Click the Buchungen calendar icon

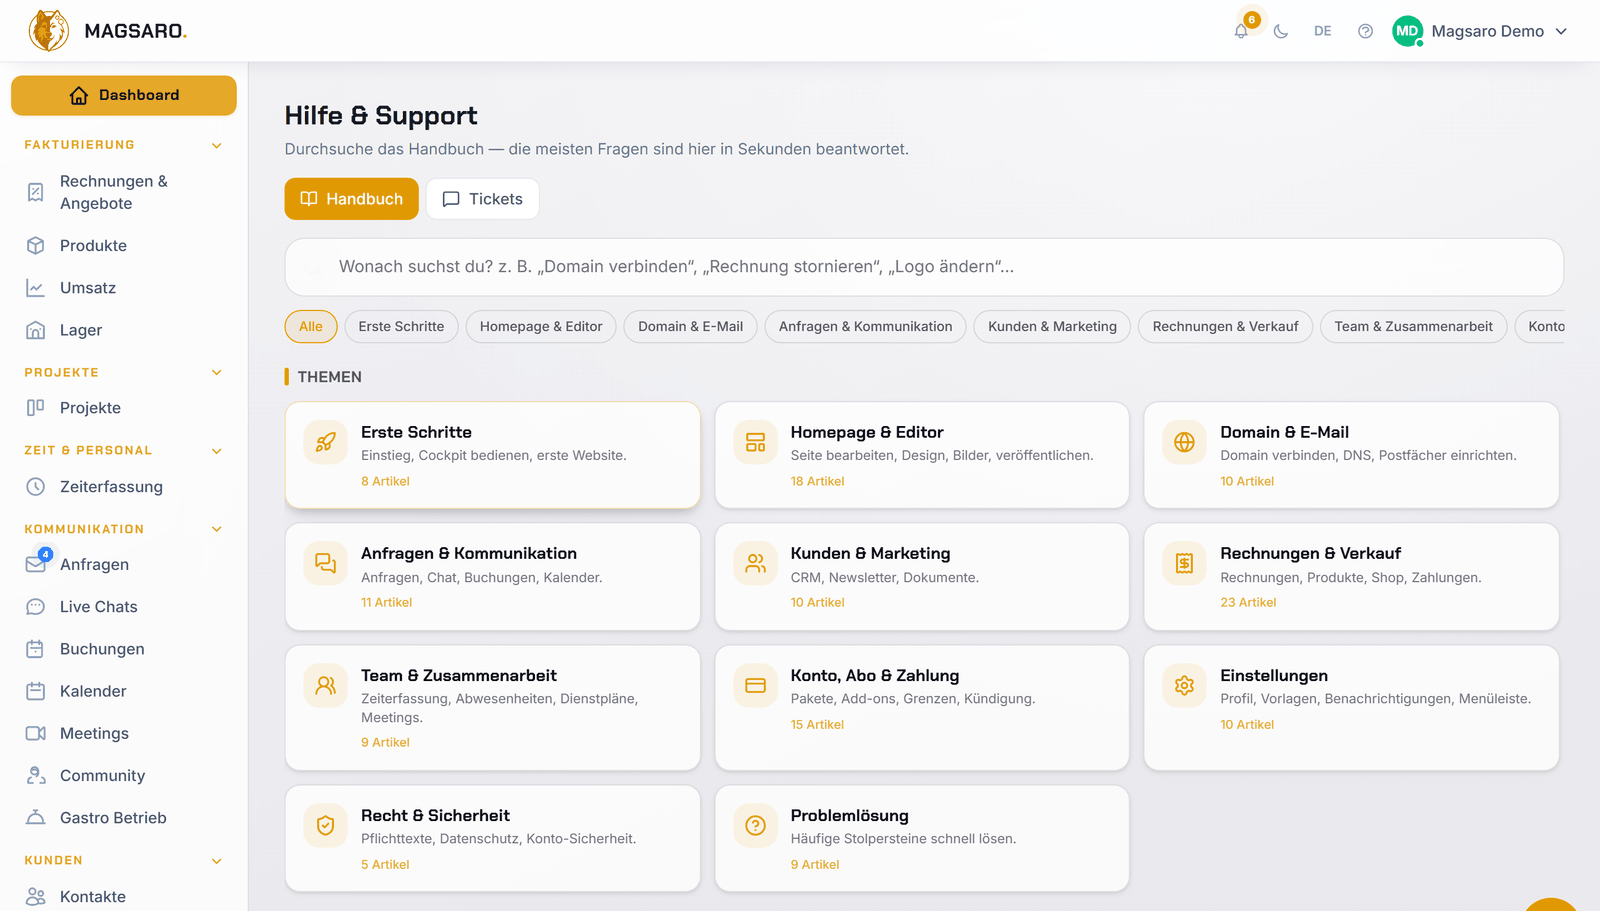click(x=36, y=649)
